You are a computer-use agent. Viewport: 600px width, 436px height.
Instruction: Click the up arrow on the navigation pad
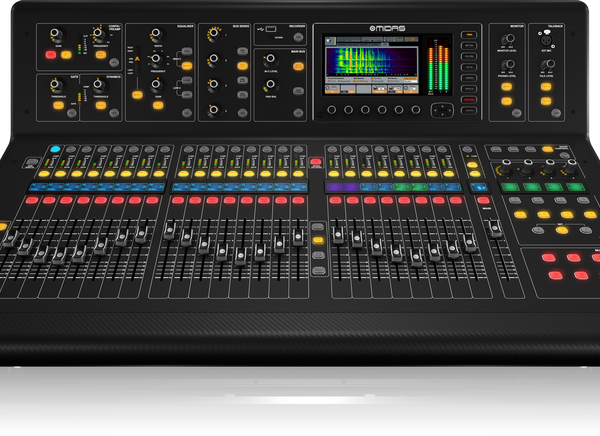point(442,106)
